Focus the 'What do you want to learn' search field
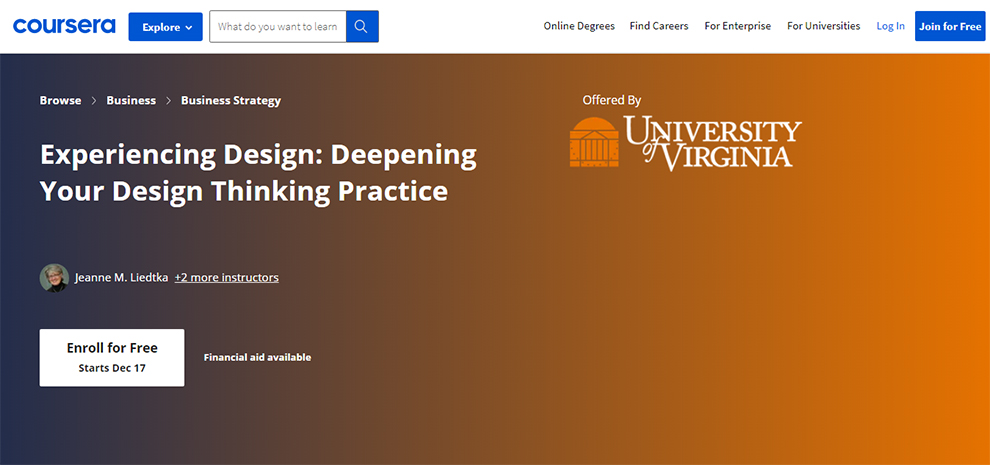Viewport: 990px width, 465px height. [278, 27]
